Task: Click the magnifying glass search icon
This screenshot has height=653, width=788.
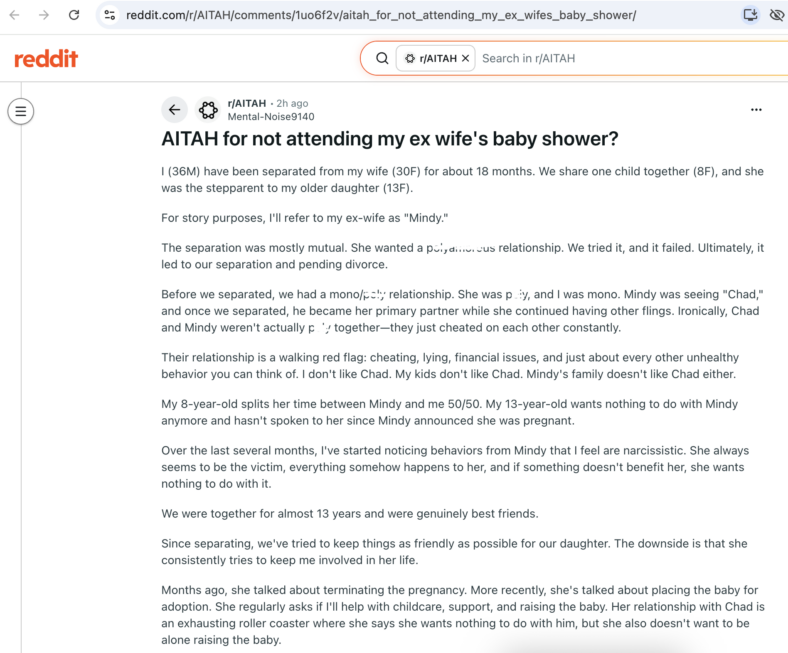Action: (382, 58)
